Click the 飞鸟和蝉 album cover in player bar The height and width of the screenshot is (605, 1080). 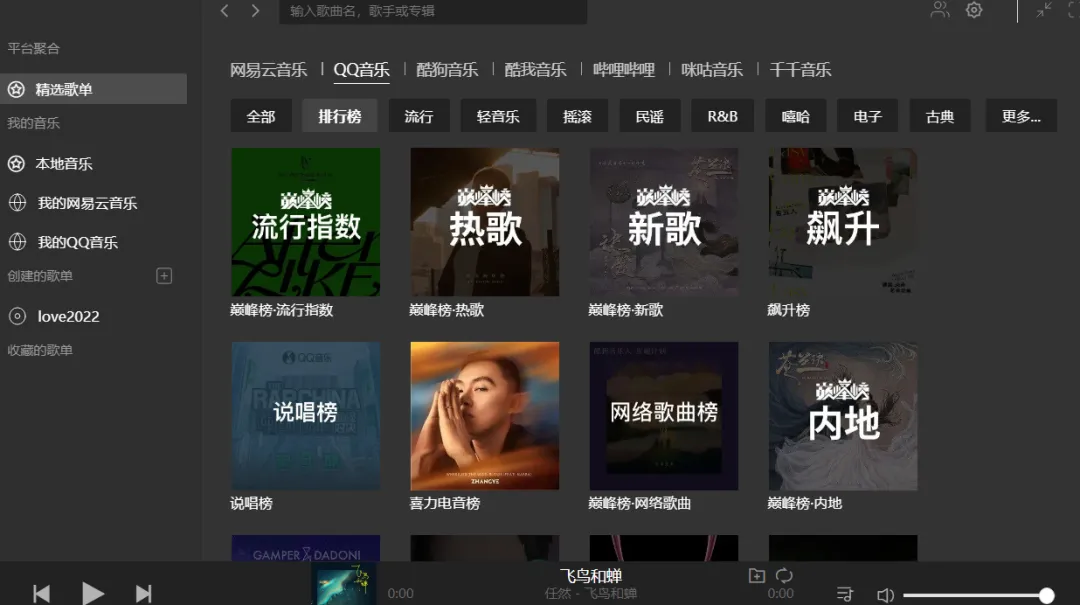point(344,584)
